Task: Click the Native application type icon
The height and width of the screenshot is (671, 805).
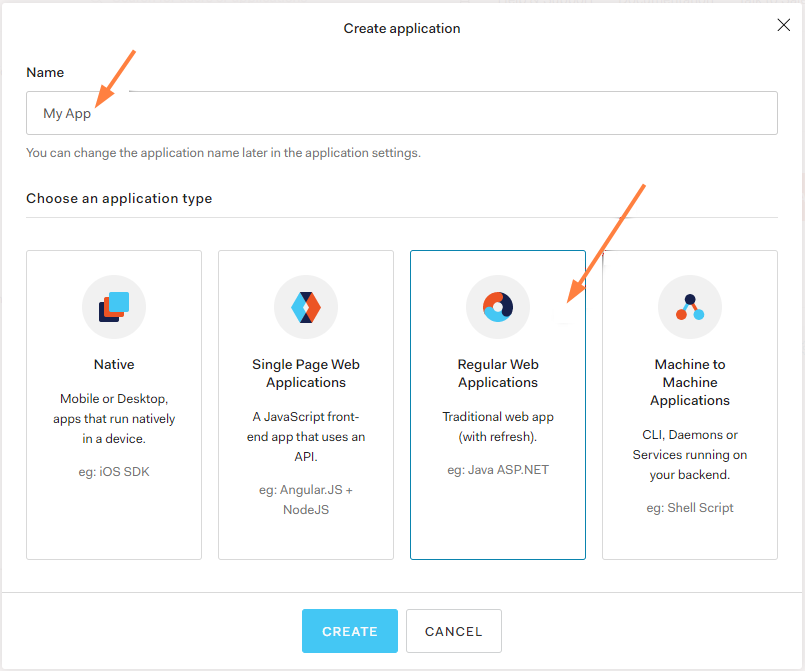Action: 114,307
